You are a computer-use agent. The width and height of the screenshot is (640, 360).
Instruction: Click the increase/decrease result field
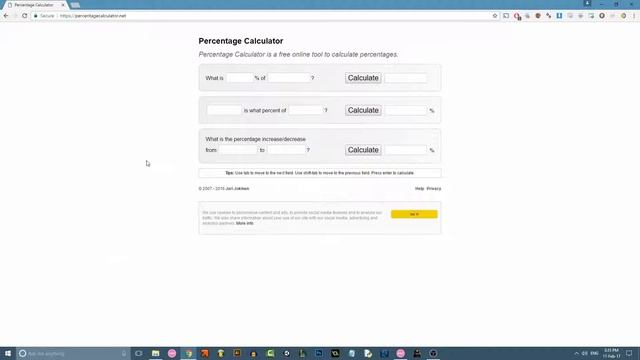click(406, 150)
